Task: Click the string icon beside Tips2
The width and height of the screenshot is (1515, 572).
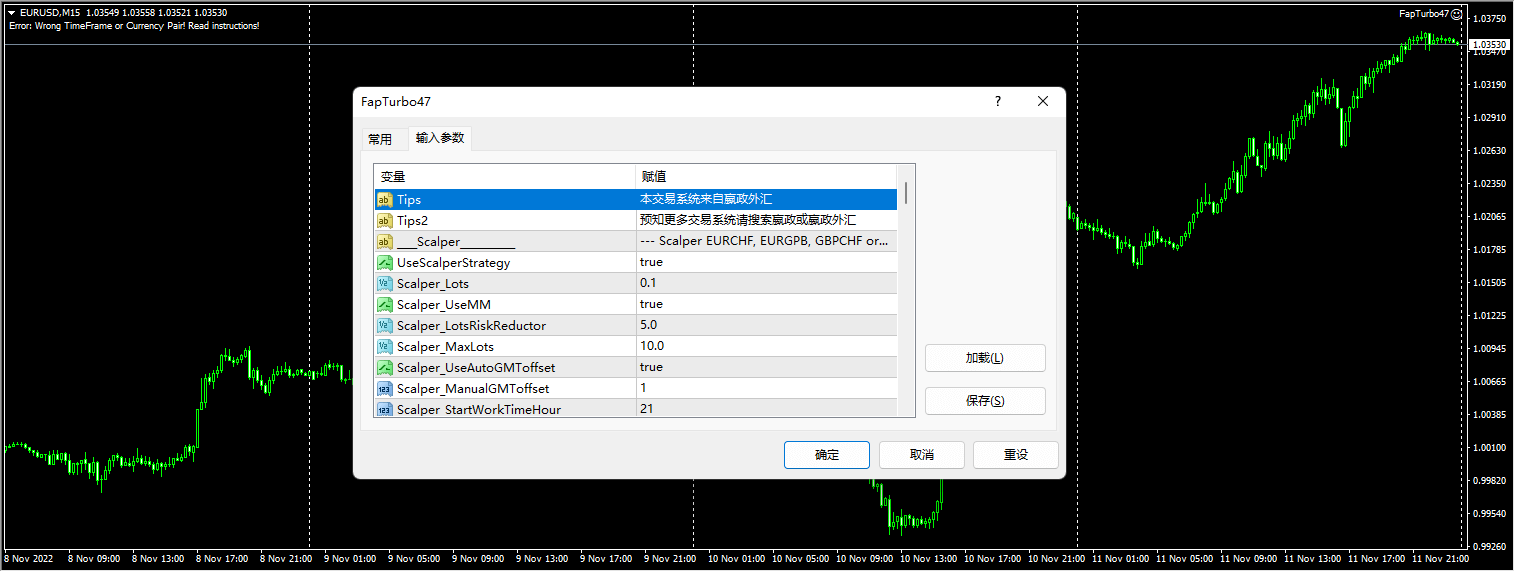Action: coord(384,221)
